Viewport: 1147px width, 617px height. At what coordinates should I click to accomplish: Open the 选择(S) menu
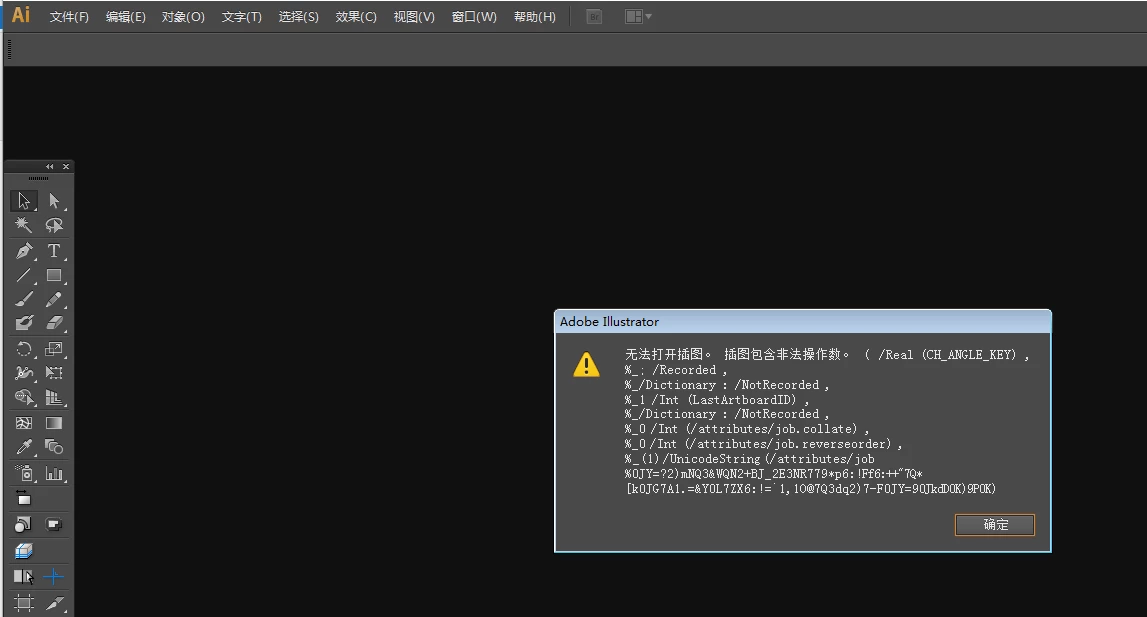tap(298, 16)
